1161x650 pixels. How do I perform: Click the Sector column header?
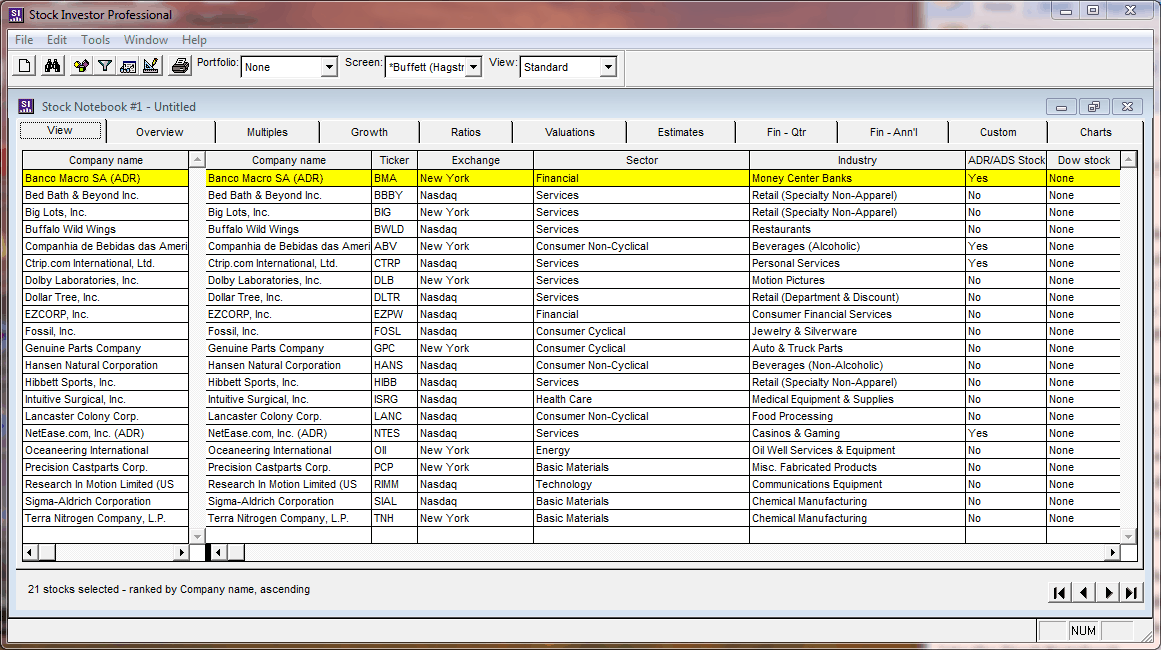[641, 160]
